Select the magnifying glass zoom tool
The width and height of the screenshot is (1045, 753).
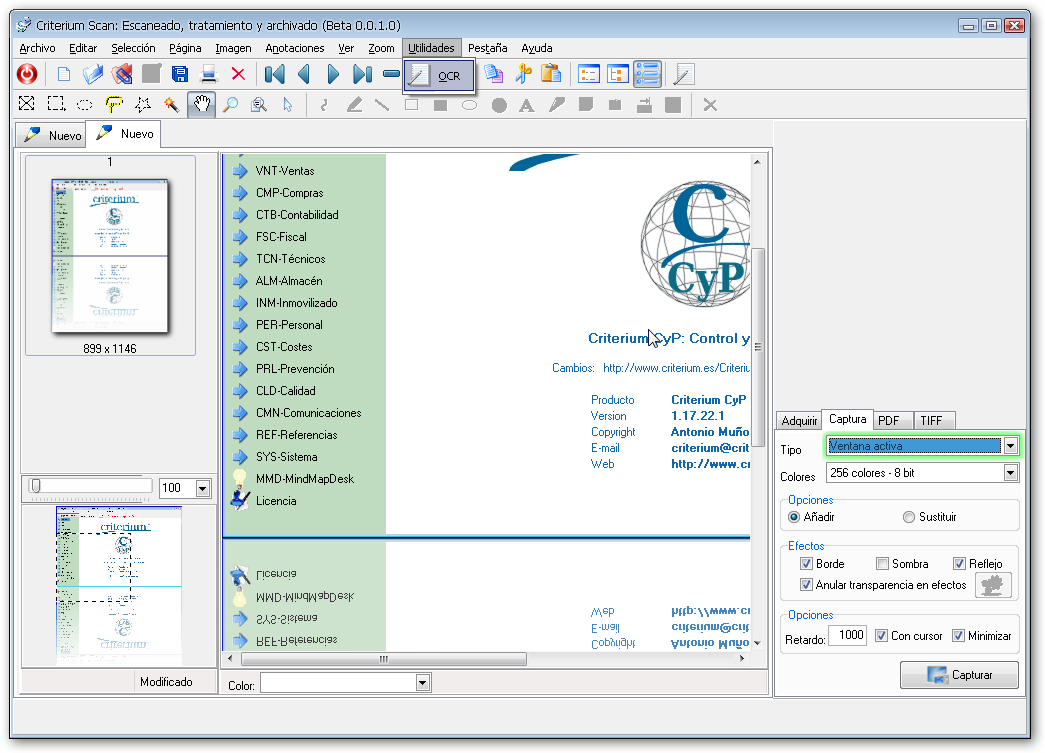231,105
